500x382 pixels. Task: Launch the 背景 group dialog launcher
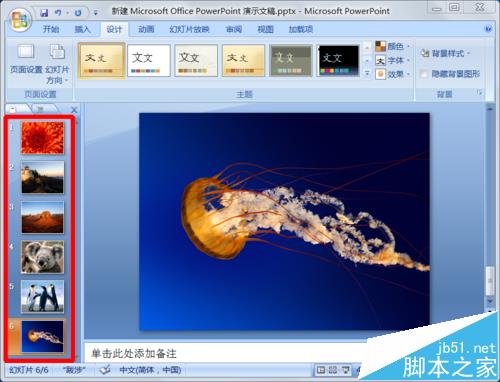tap(480, 93)
